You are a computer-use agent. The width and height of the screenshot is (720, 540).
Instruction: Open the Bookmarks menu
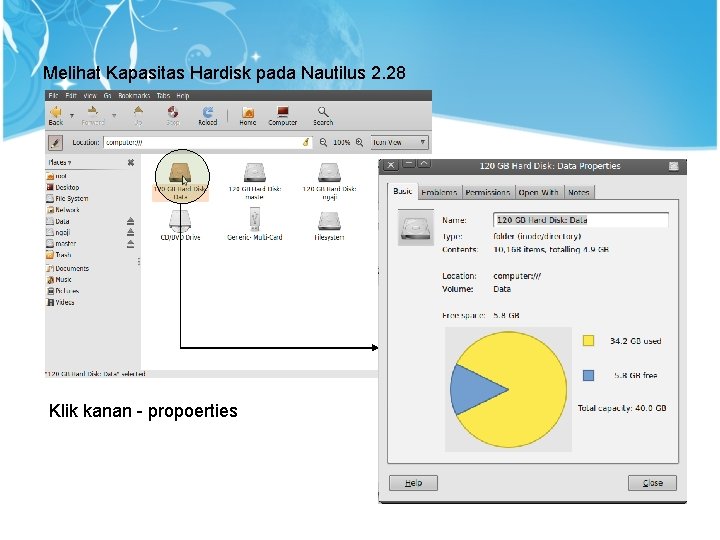(x=134, y=96)
